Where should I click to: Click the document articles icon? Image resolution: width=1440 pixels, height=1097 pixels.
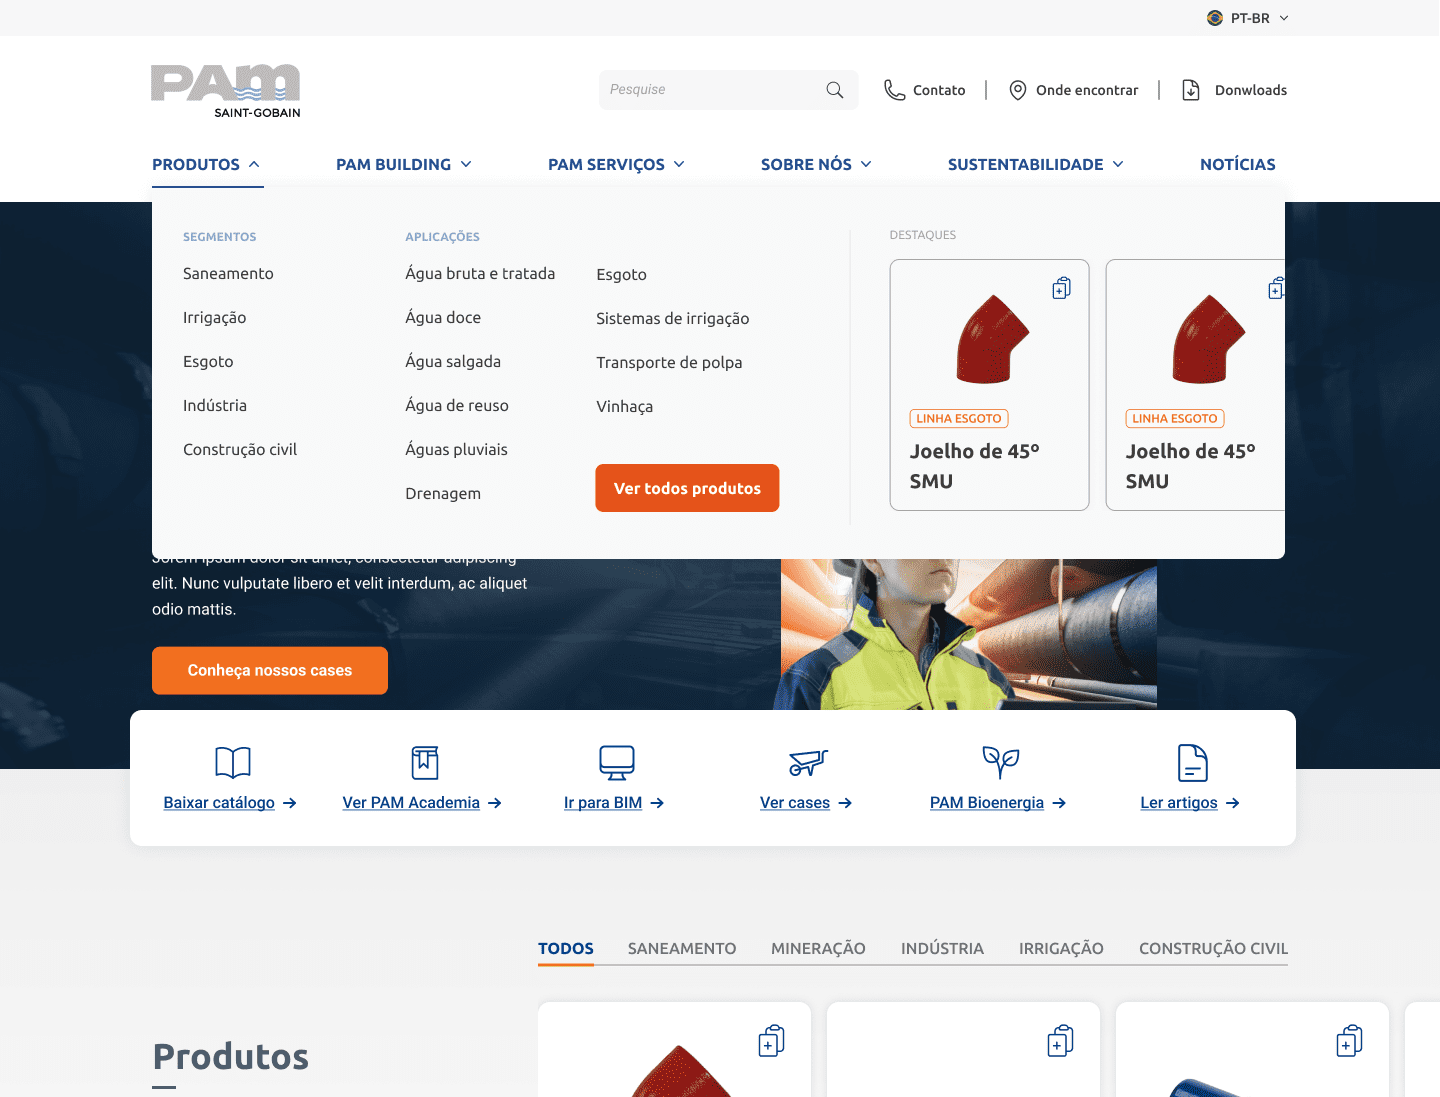click(x=1193, y=762)
